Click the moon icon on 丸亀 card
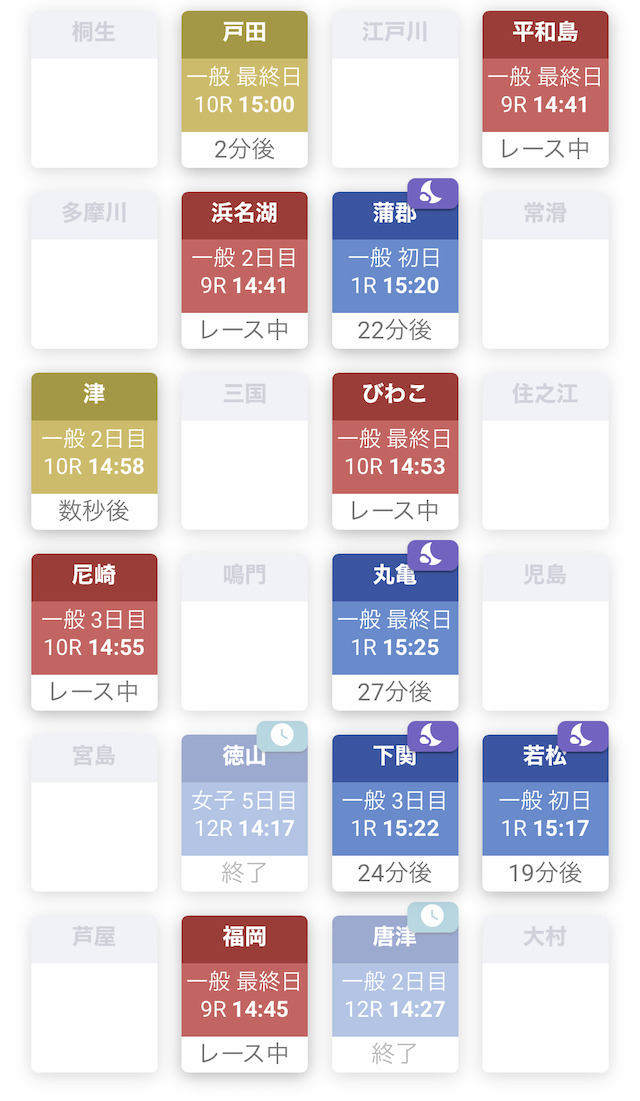The height and width of the screenshot is (1101, 640). pos(432,556)
